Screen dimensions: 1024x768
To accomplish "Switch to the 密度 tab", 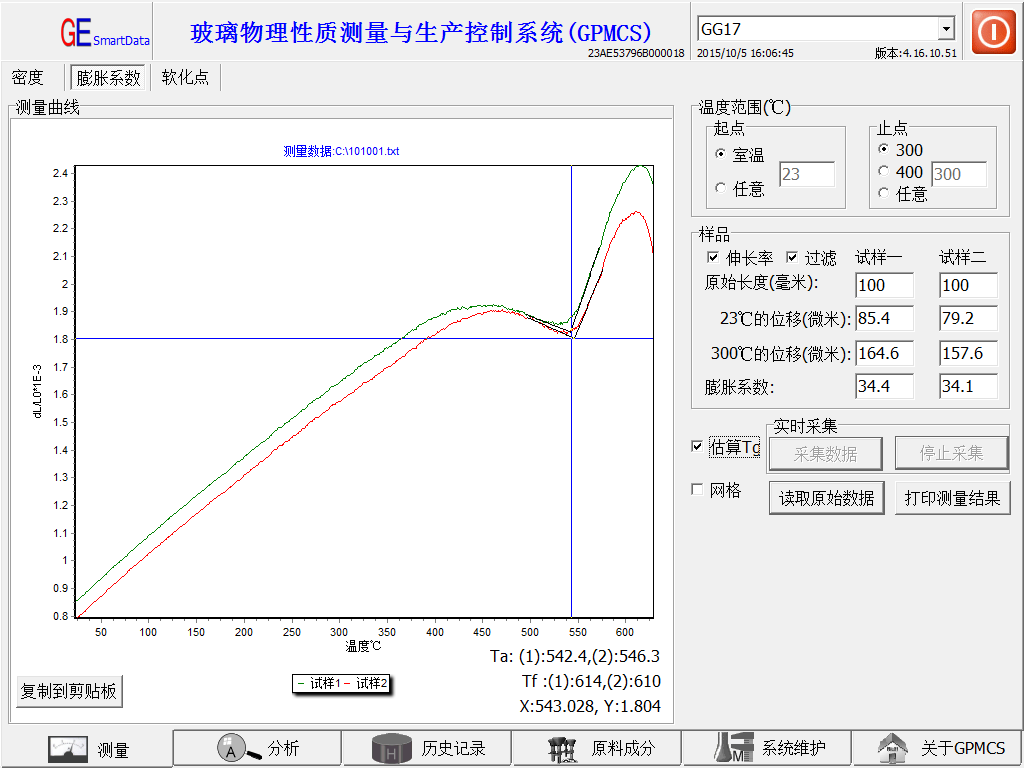I will 27,78.
